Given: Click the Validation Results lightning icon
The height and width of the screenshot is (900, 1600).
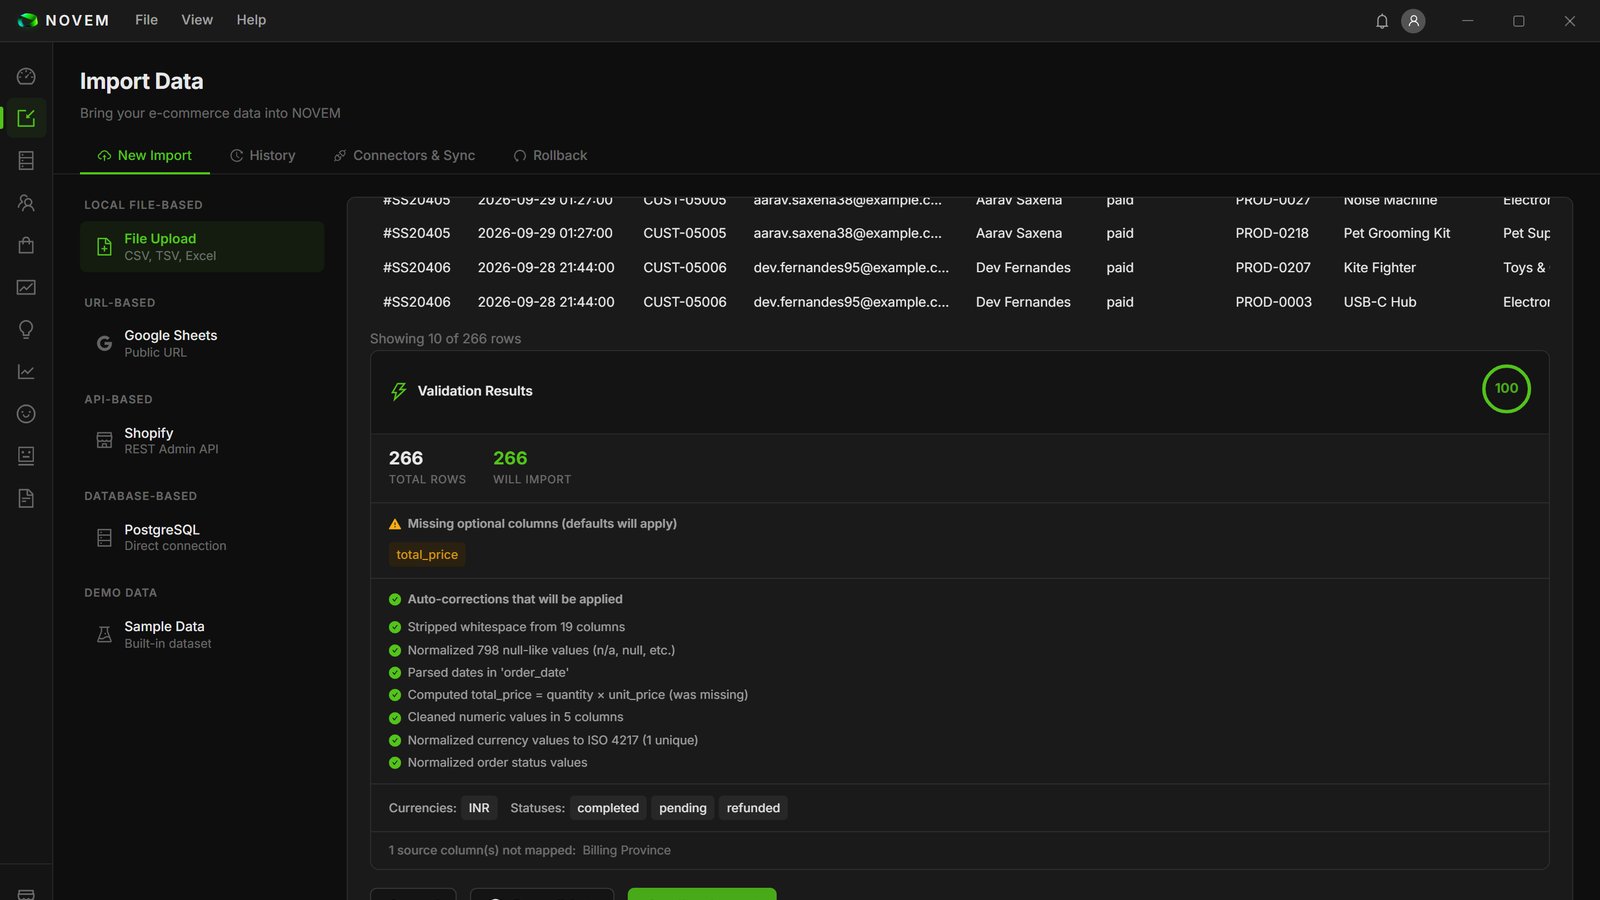Looking at the screenshot, I should pos(399,391).
